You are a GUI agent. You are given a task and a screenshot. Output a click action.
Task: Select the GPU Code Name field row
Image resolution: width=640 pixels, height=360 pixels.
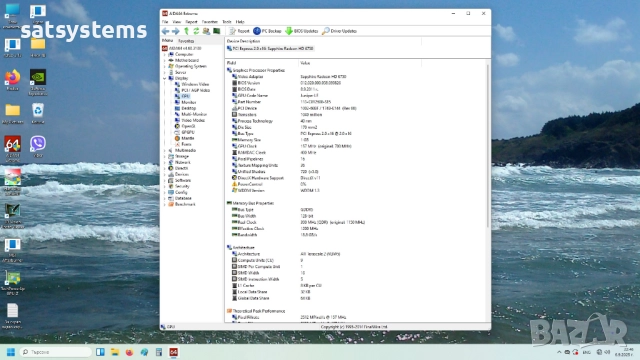pyautogui.click(x=275, y=96)
